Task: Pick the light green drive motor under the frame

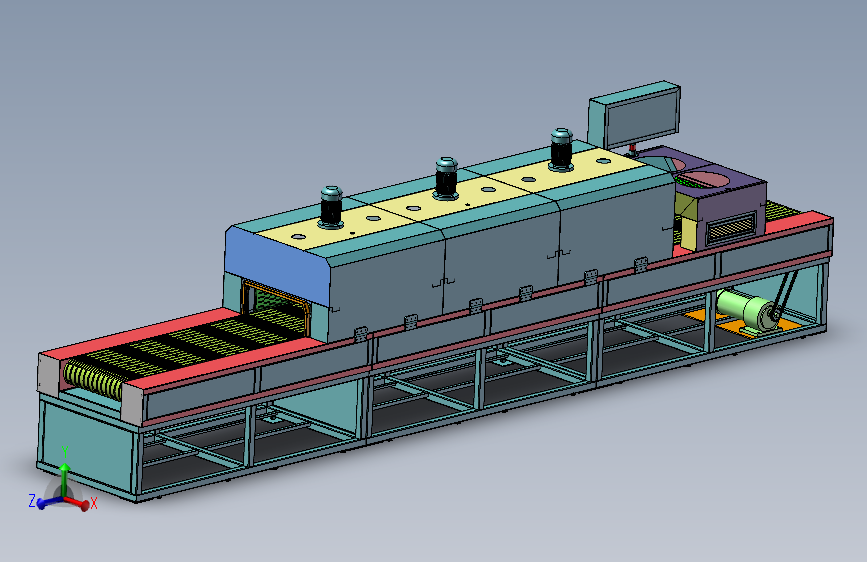Action: click(x=746, y=310)
